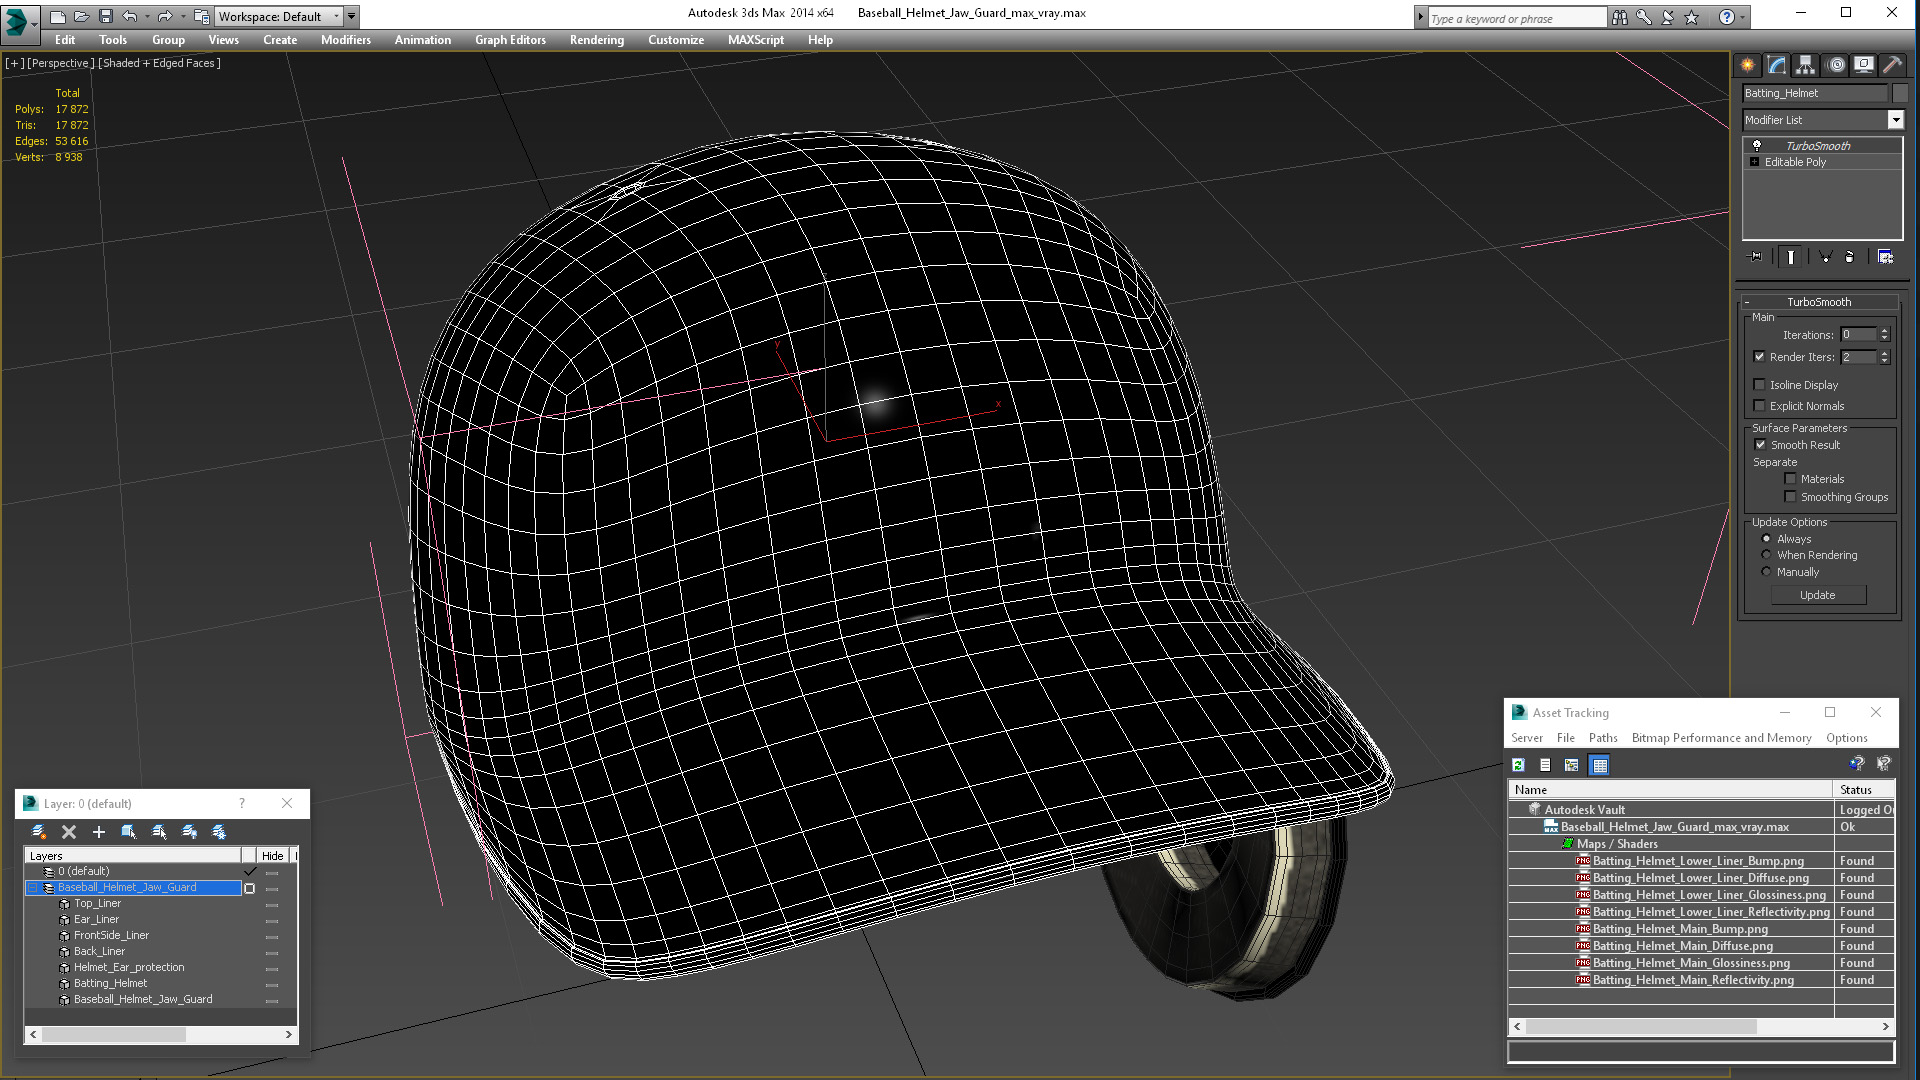Image resolution: width=1920 pixels, height=1080 pixels.
Task: Open Configure Modifier Sets icon
Action: point(1885,257)
